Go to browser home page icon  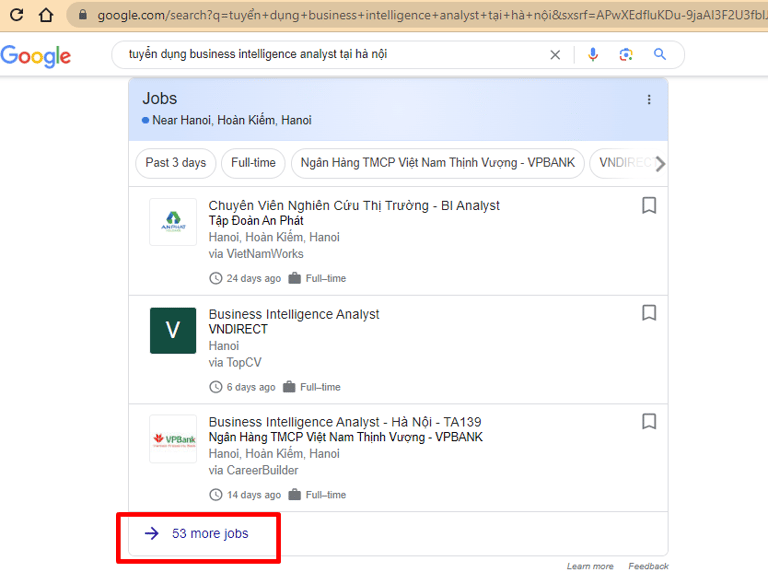(46, 15)
